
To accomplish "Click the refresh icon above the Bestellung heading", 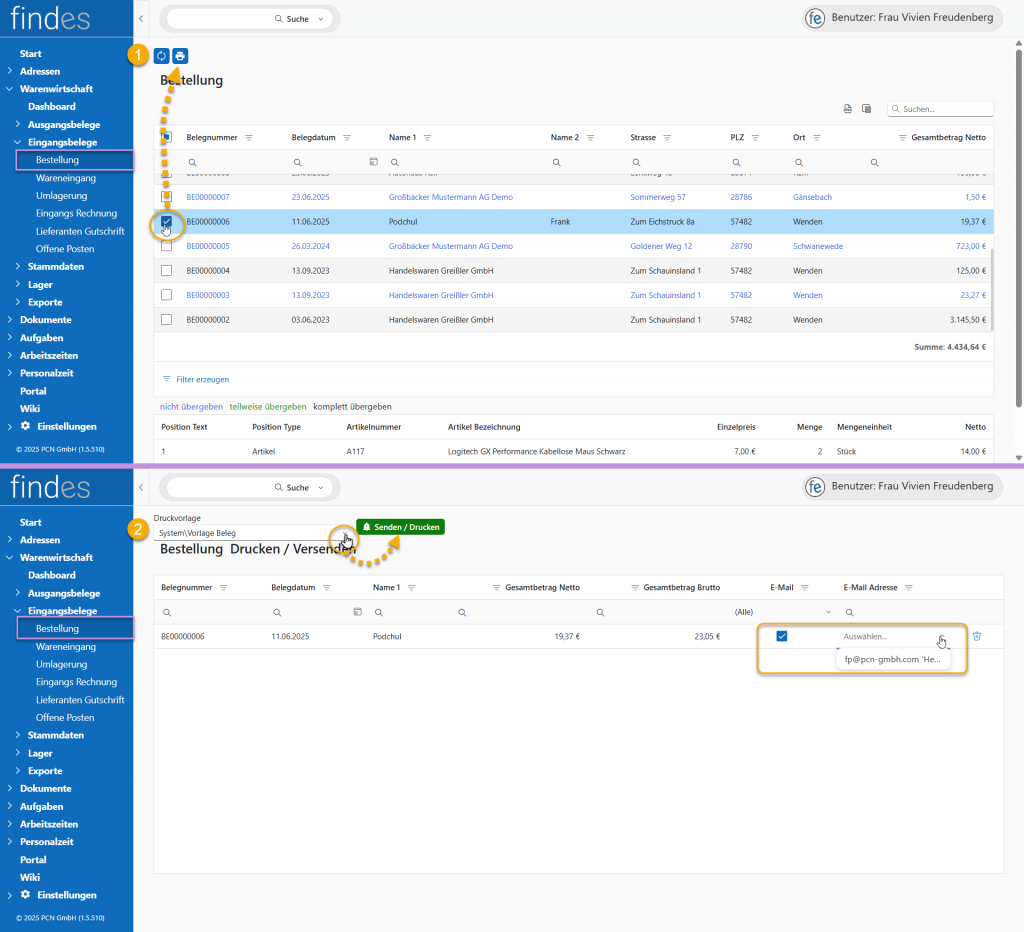I will tap(162, 56).
